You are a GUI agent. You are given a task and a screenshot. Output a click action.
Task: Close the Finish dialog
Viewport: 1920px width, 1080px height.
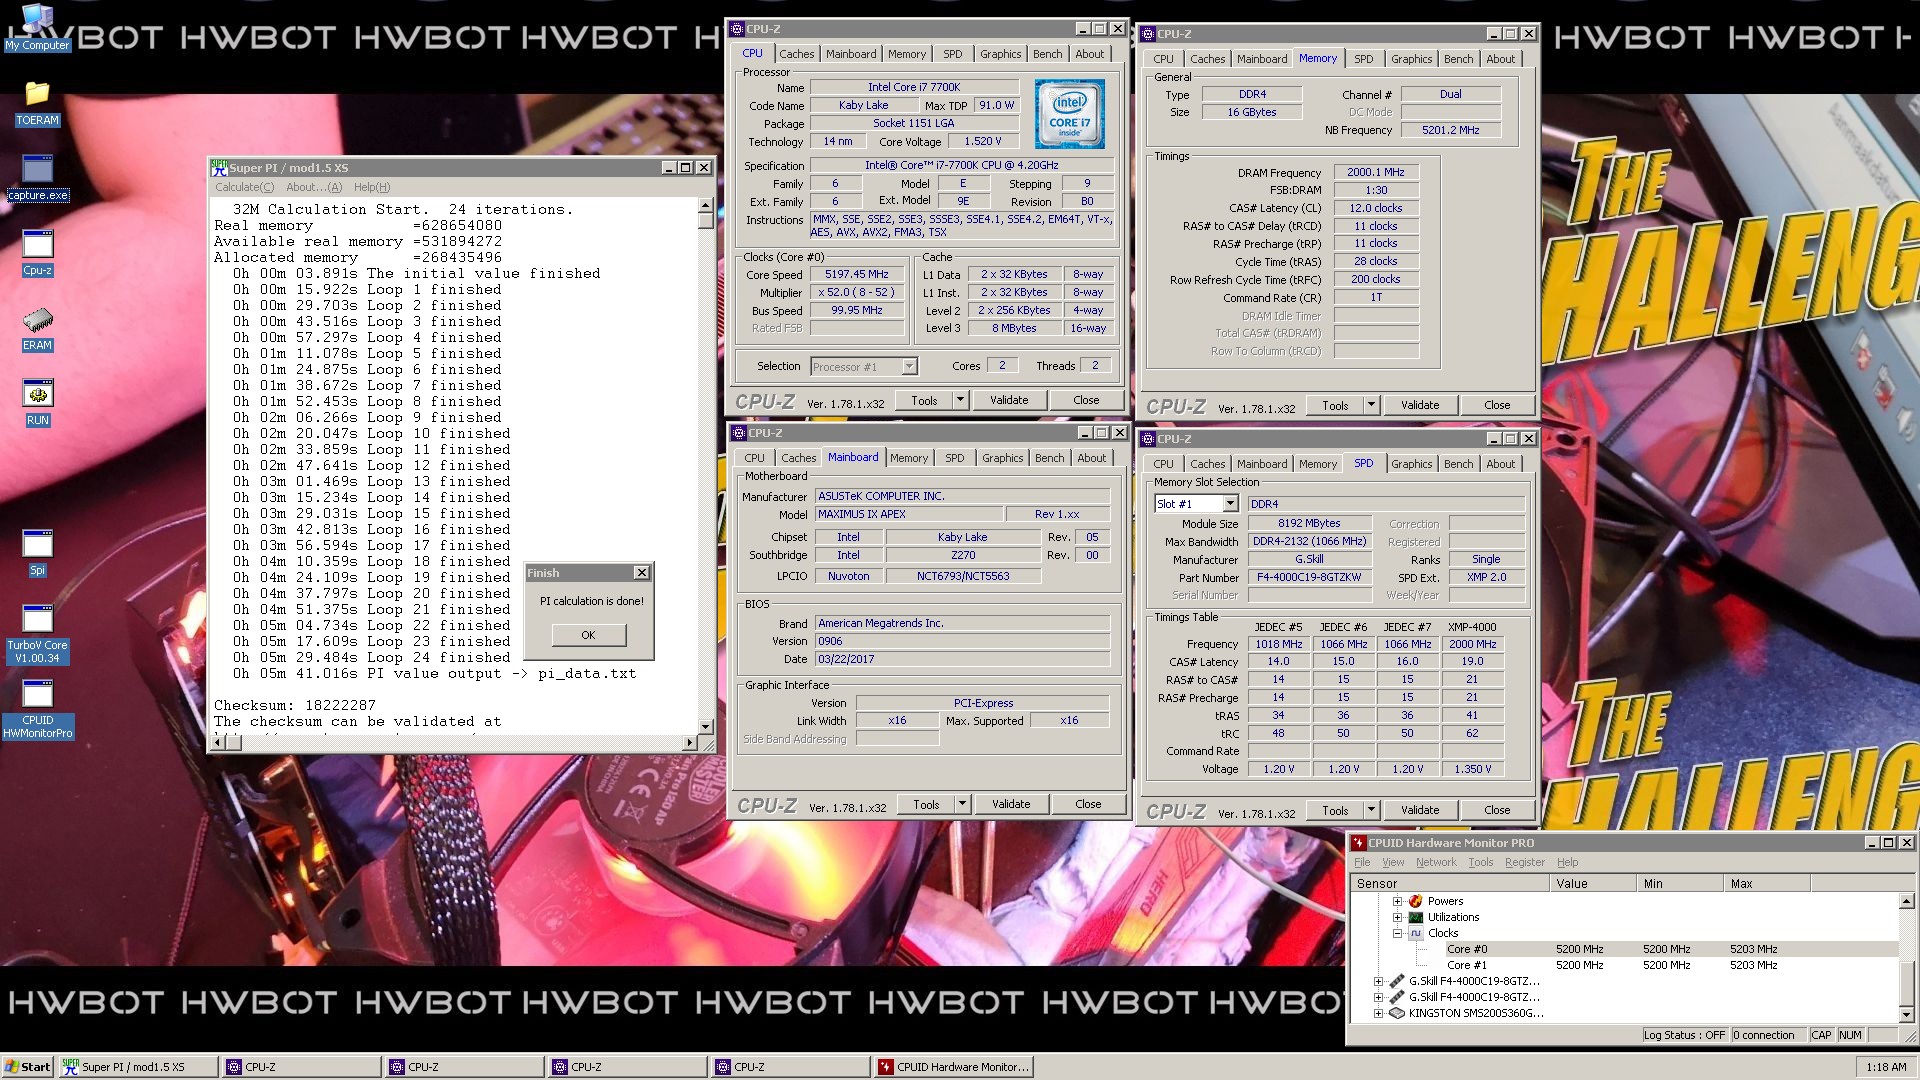point(642,573)
